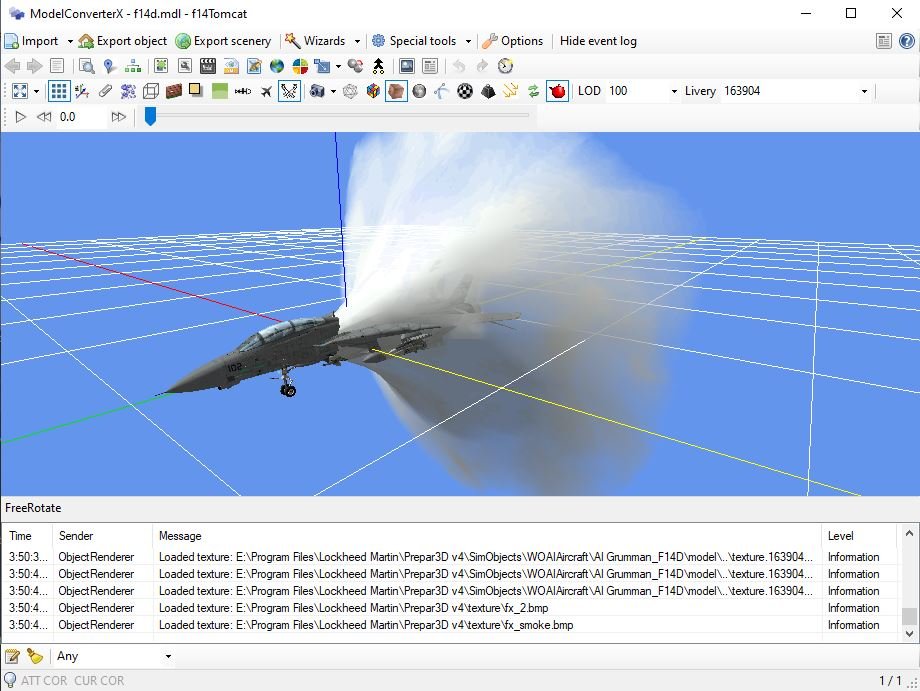
Task: Click the map pin location icon
Action: click(110, 66)
